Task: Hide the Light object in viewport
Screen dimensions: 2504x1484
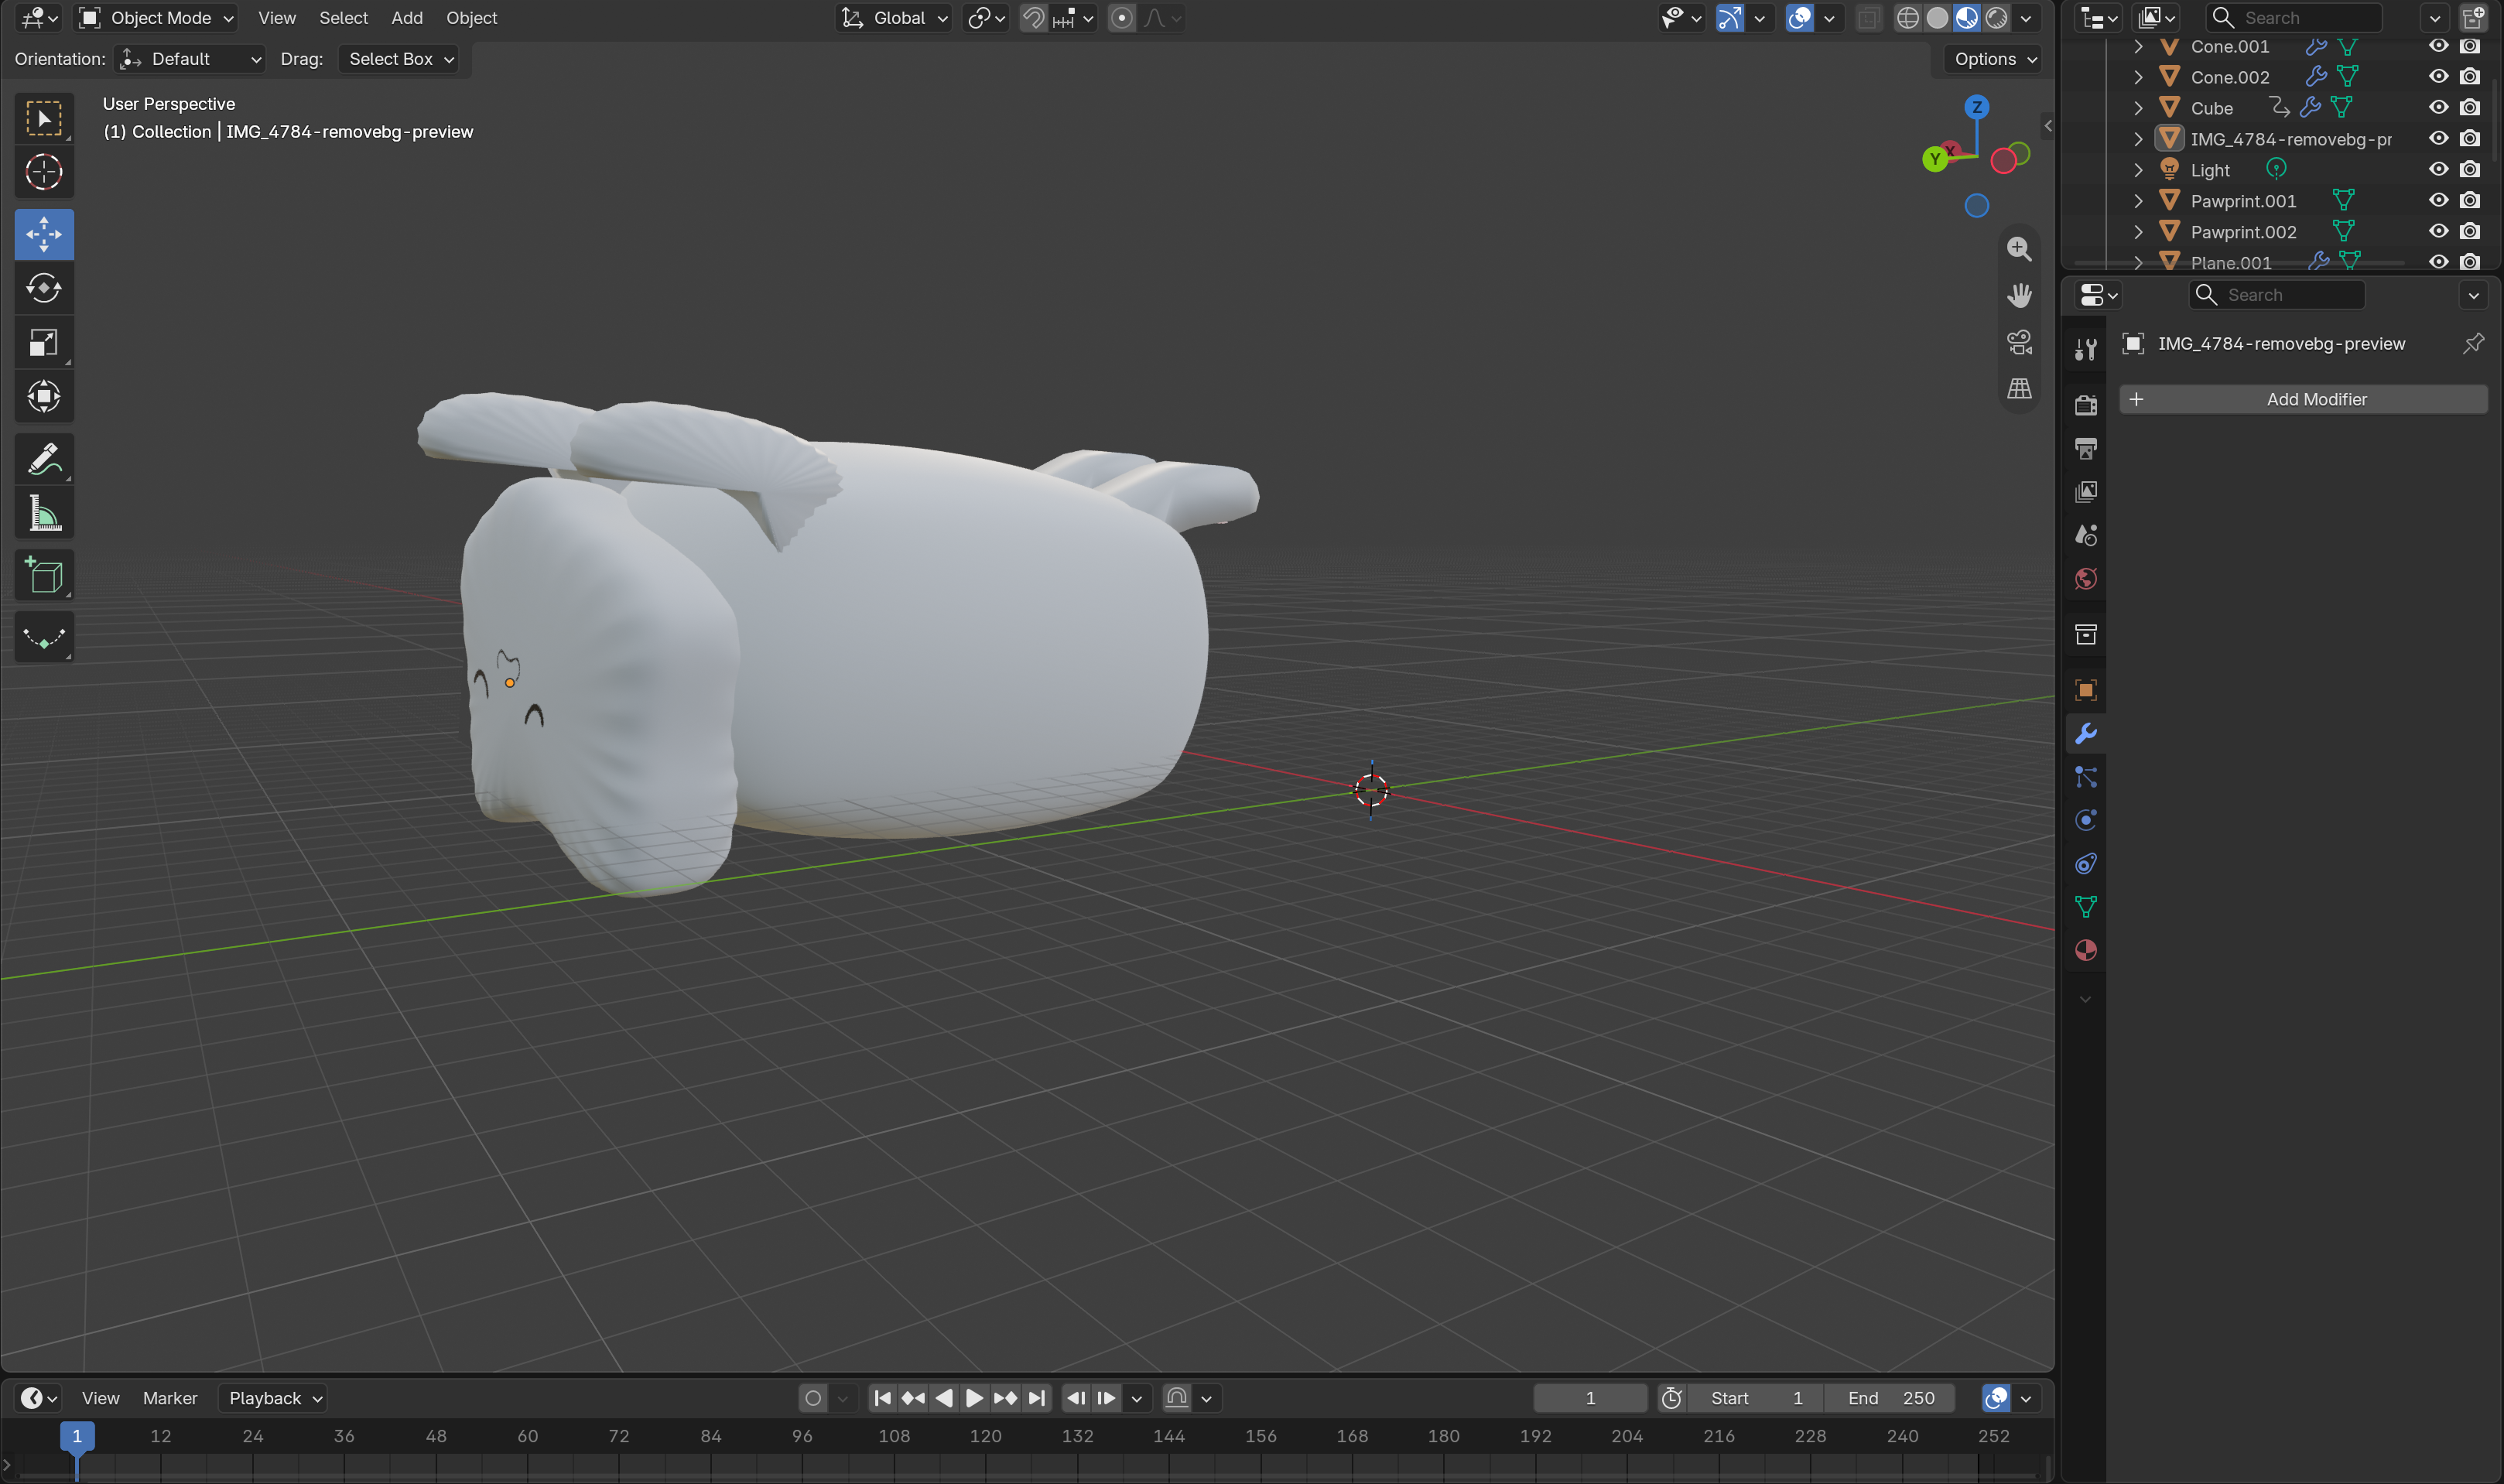Action: [2439, 169]
